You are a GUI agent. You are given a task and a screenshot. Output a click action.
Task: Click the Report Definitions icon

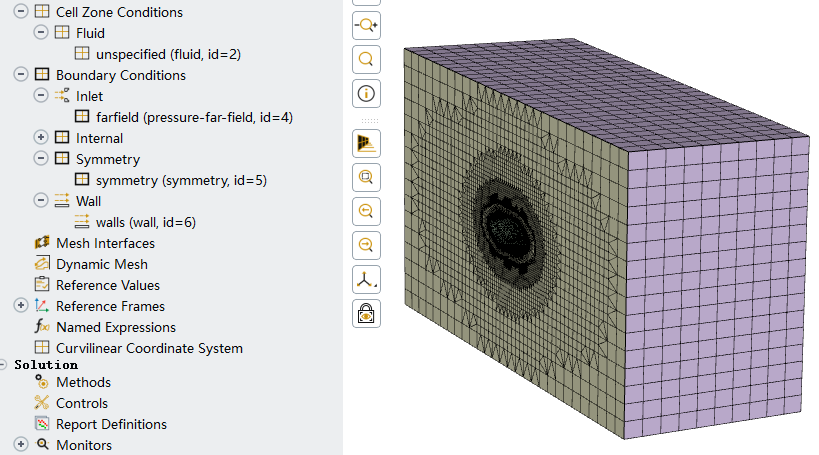coord(42,424)
